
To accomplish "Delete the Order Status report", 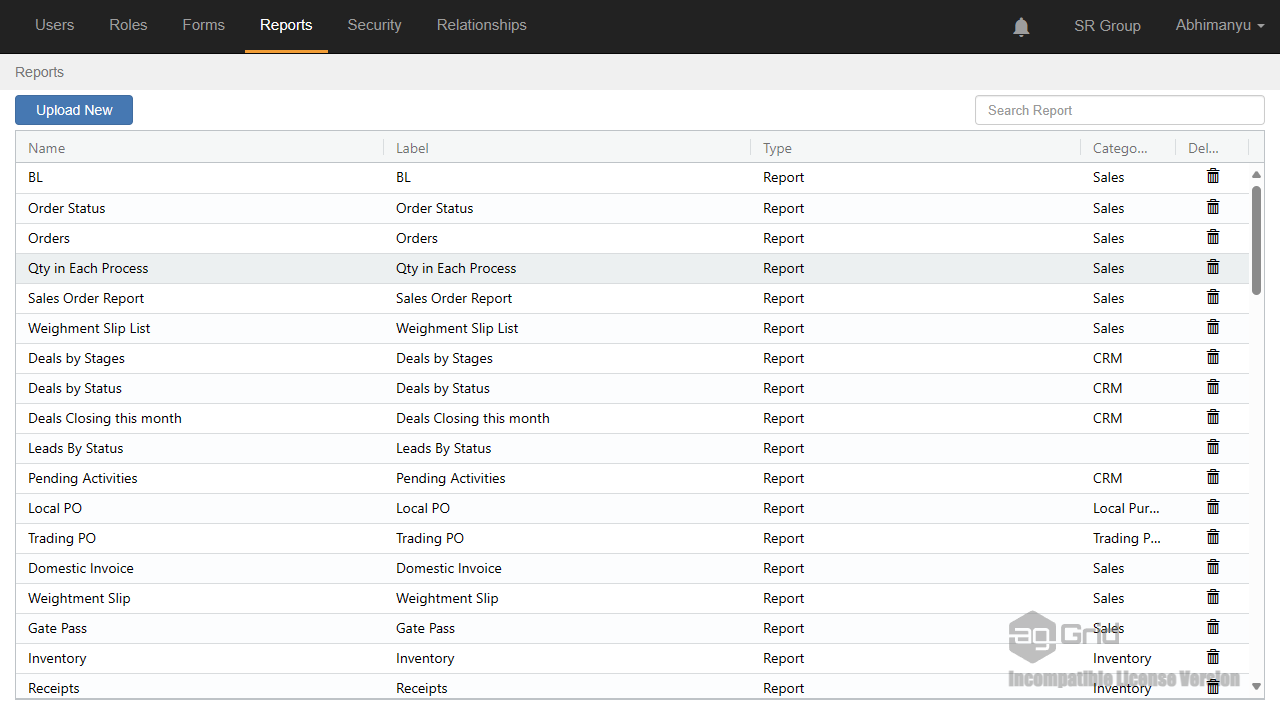I will (x=1213, y=207).
